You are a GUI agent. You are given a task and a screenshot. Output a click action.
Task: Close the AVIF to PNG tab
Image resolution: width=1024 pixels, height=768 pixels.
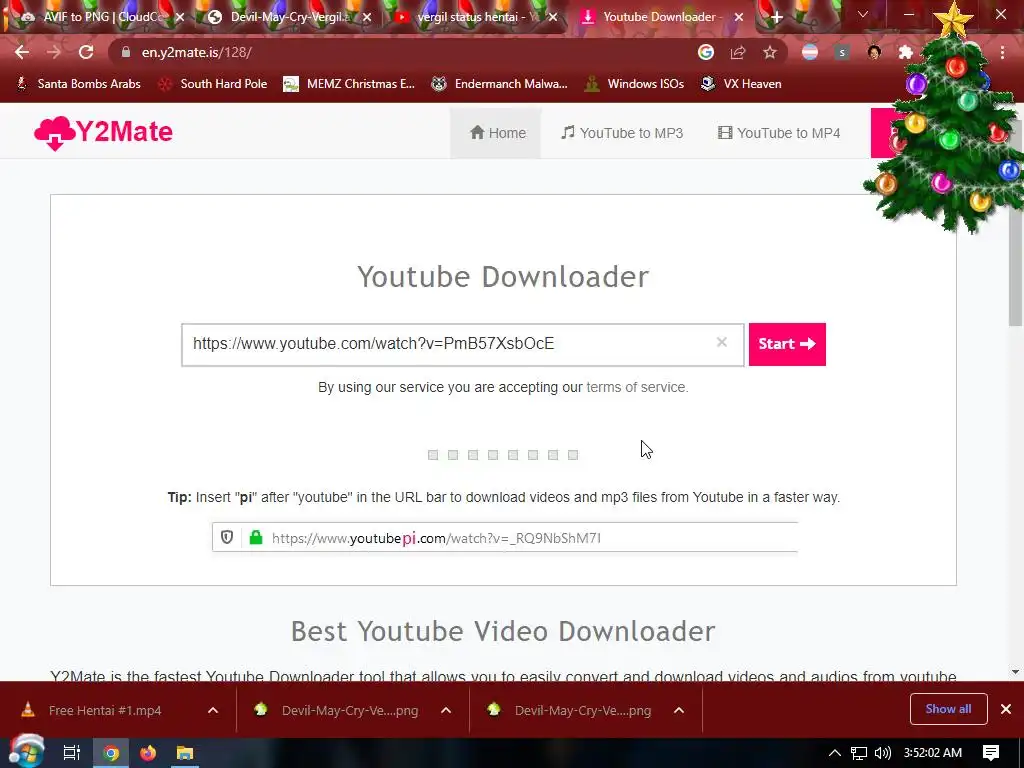[180, 17]
